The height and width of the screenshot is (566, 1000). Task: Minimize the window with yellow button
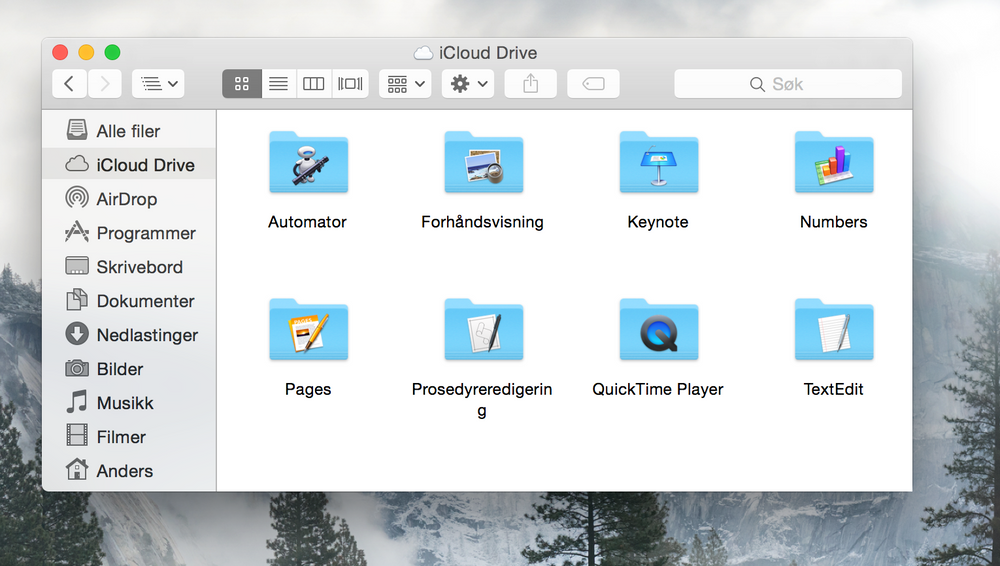point(86,52)
